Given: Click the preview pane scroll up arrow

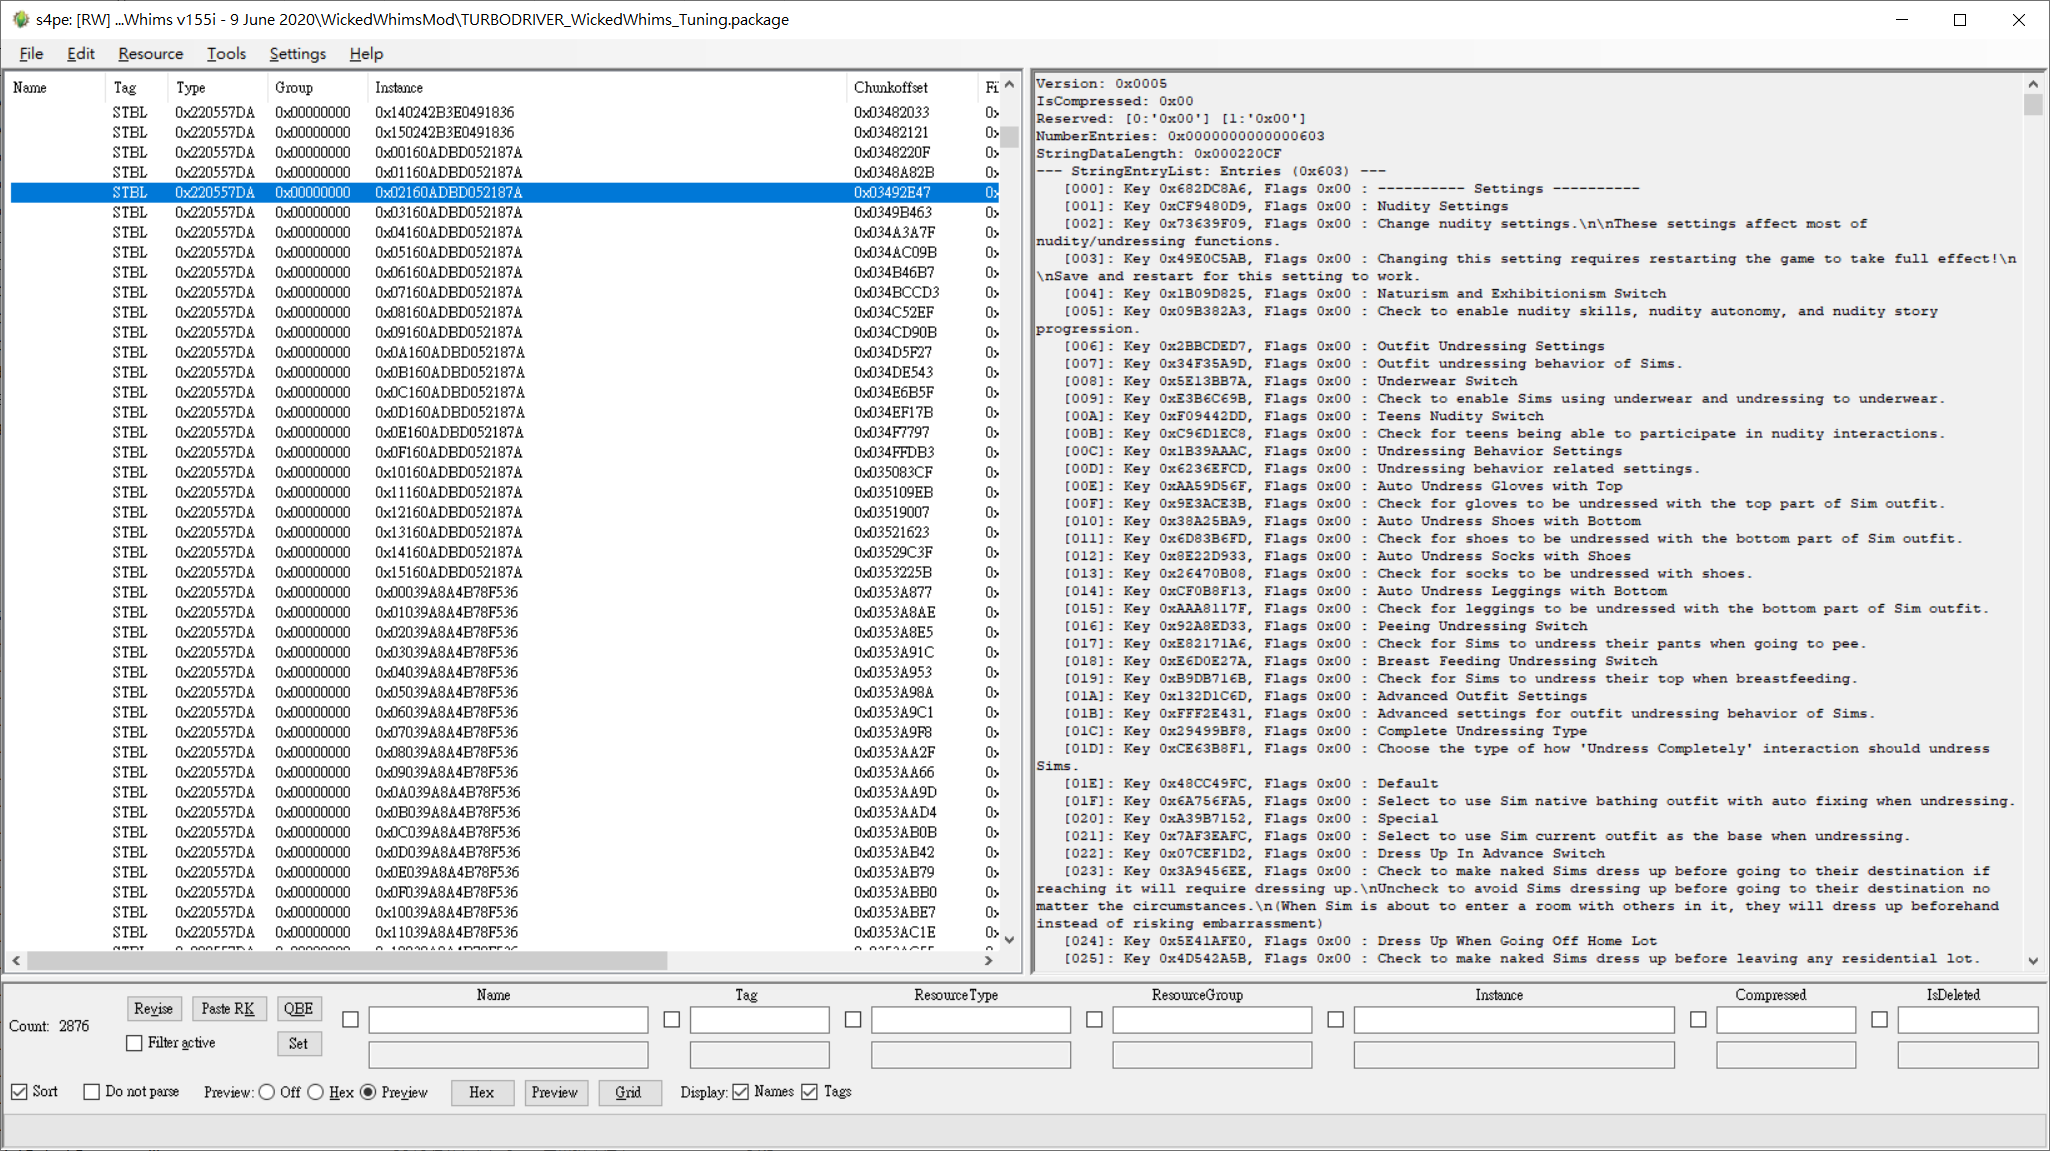Looking at the screenshot, I should [x=2033, y=84].
